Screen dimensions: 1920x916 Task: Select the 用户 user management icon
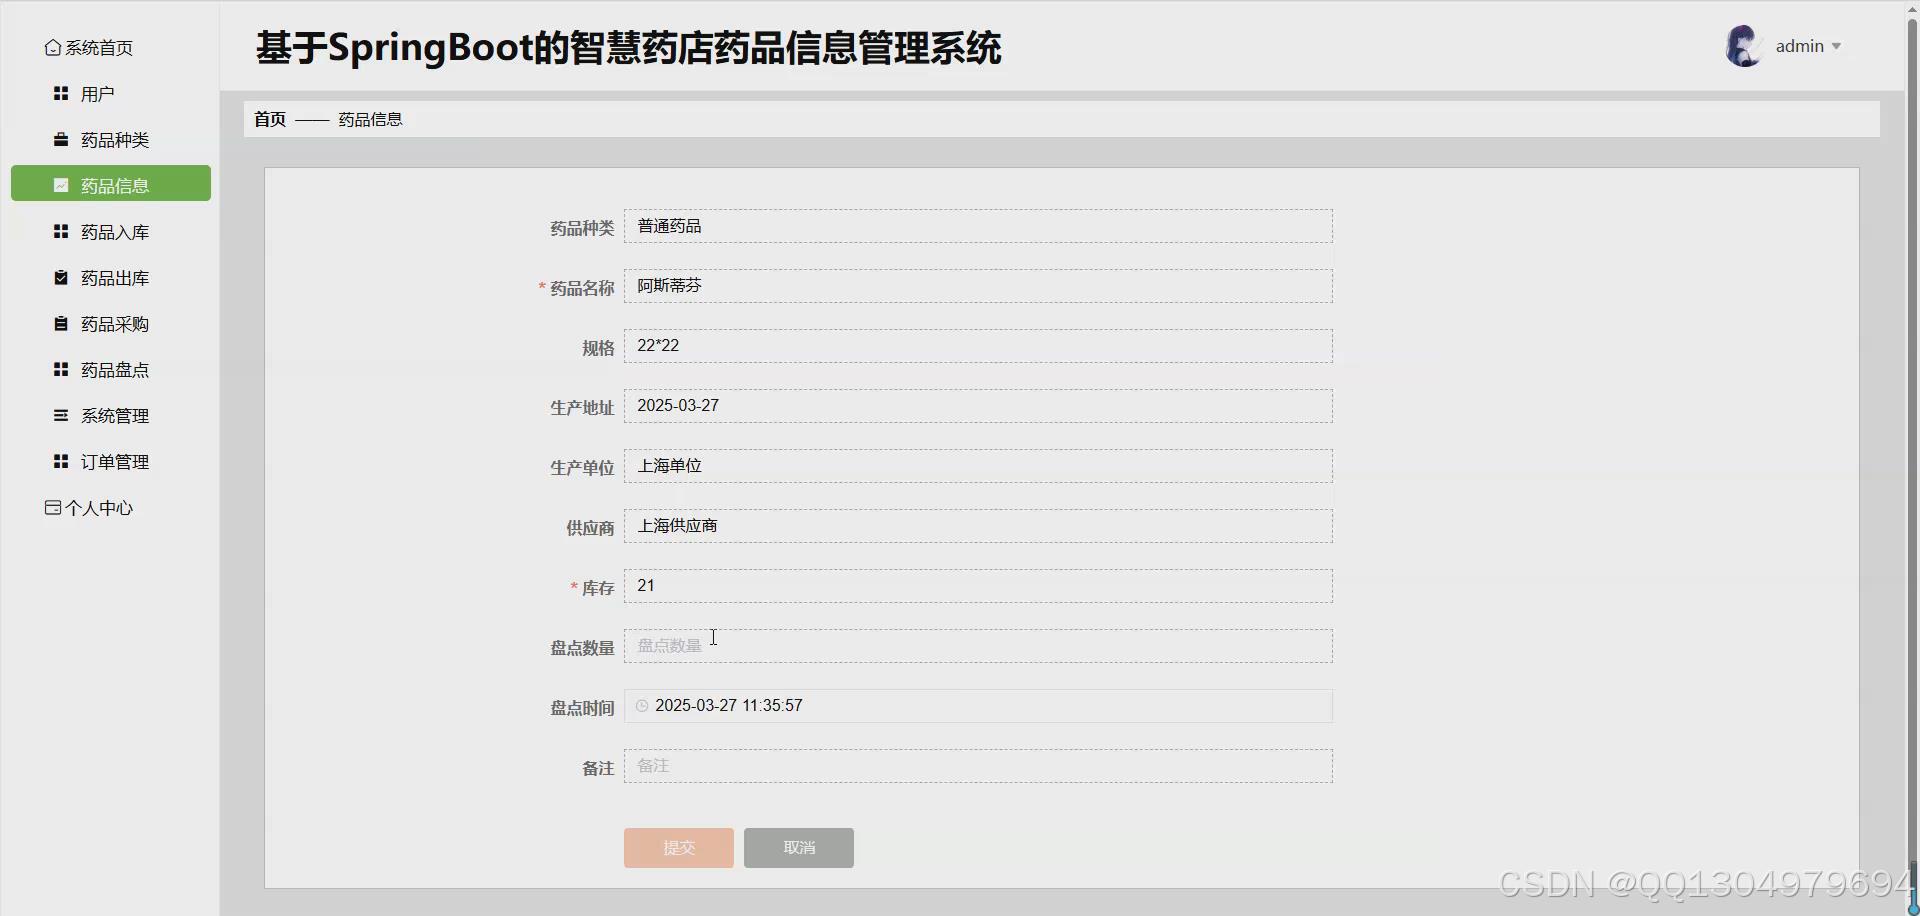pyautogui.click(x=59, y=93)
